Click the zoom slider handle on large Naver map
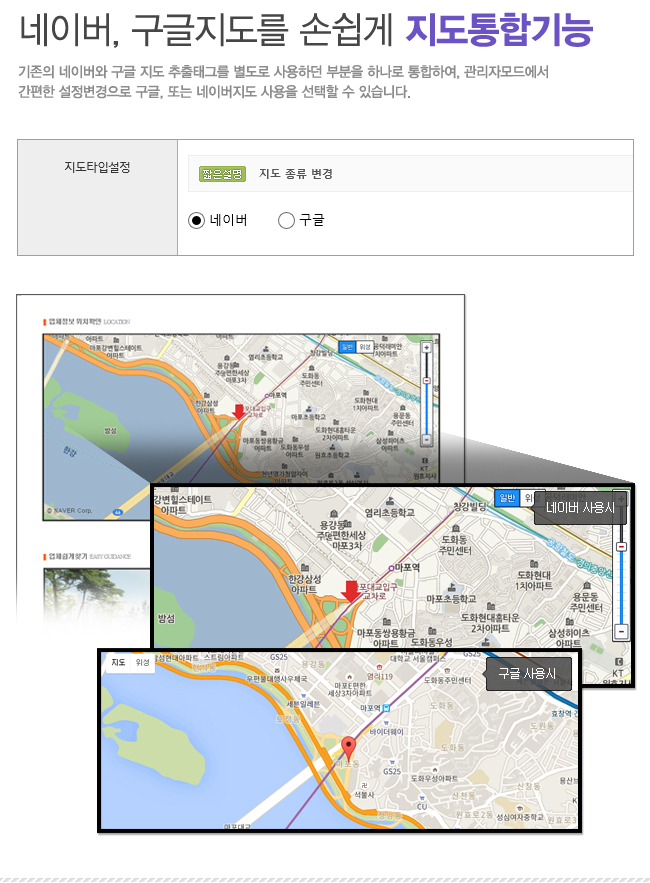 tap(621, 547)
